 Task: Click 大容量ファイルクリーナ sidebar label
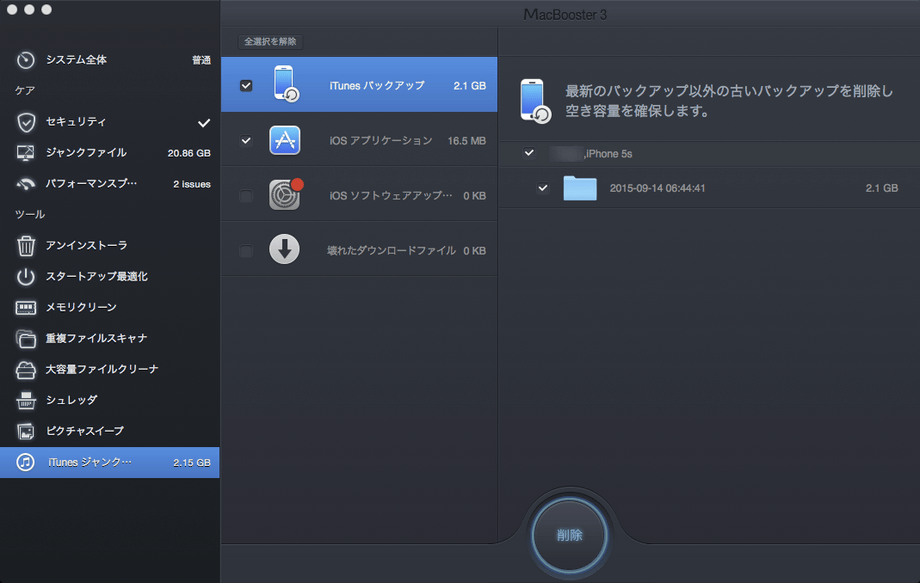[x=102, y=370]
